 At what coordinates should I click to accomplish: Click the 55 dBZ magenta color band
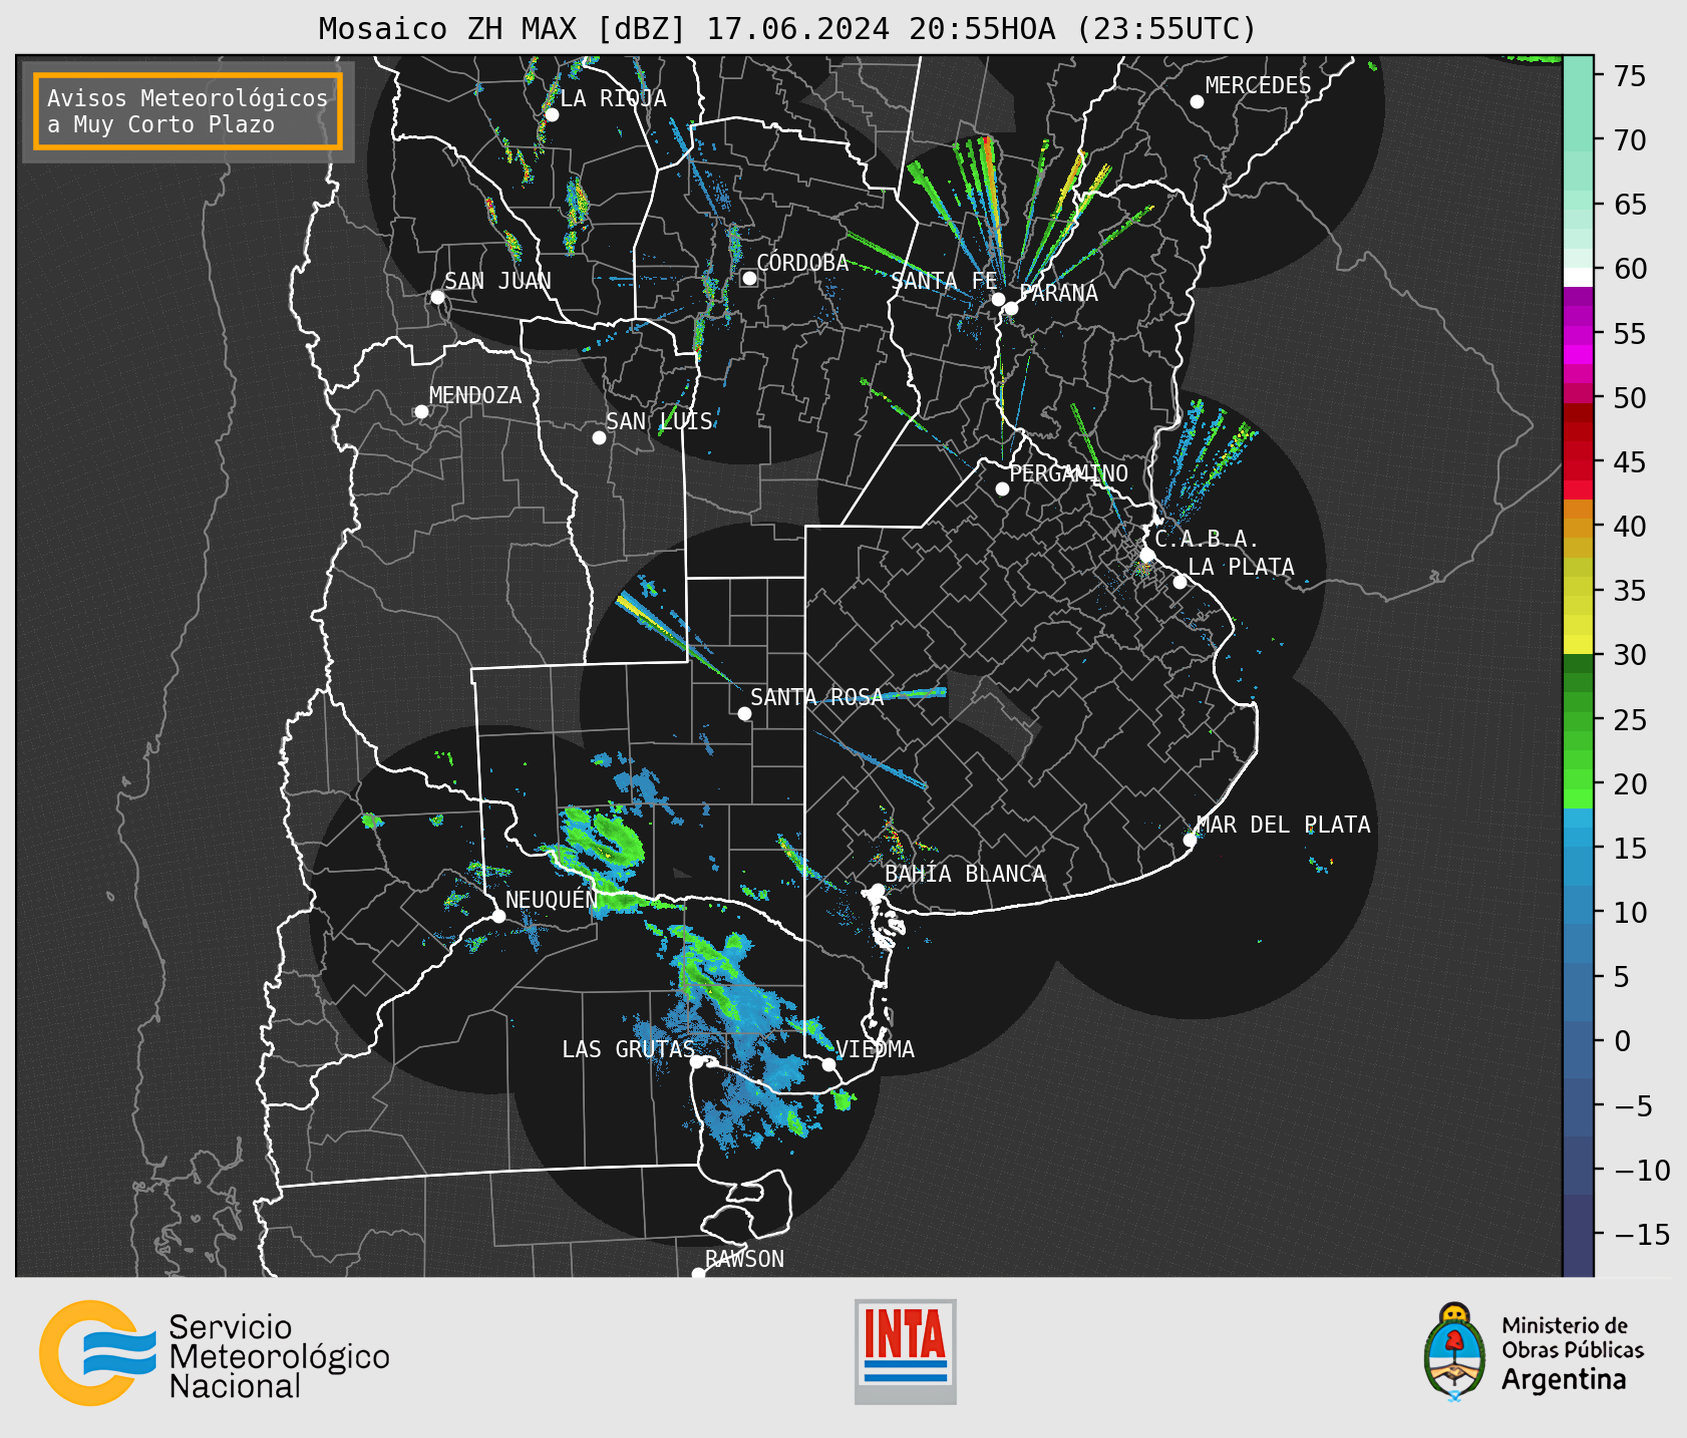[1578, 334]
